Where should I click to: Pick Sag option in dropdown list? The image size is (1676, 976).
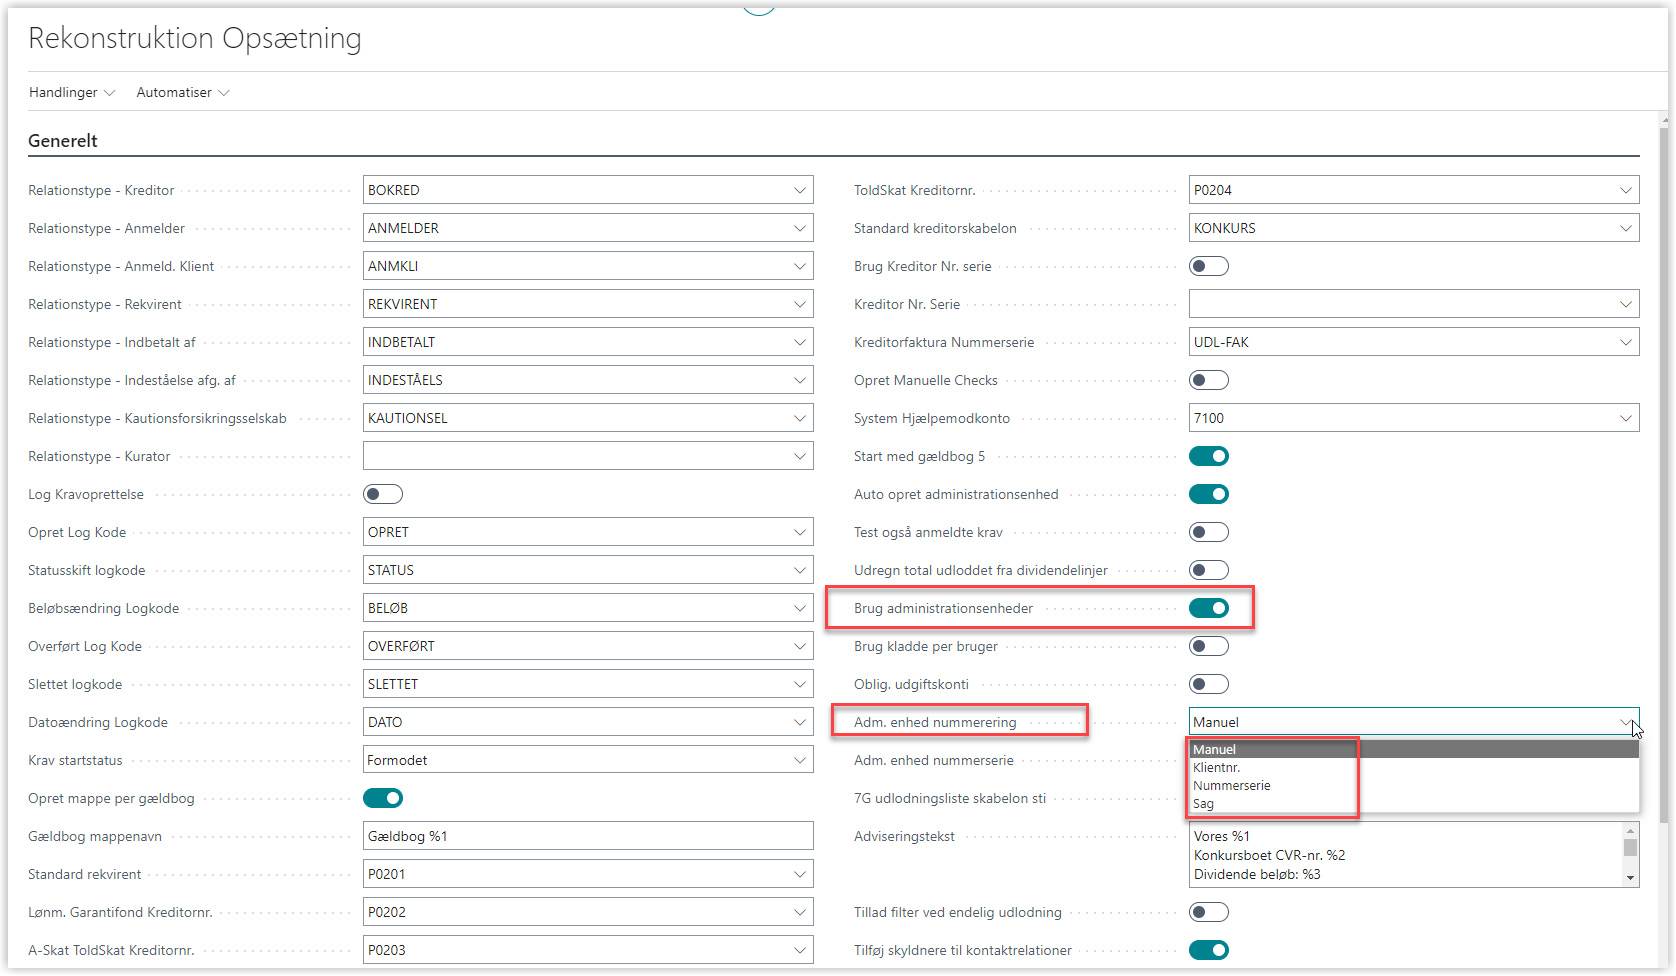click(1204, 804)
